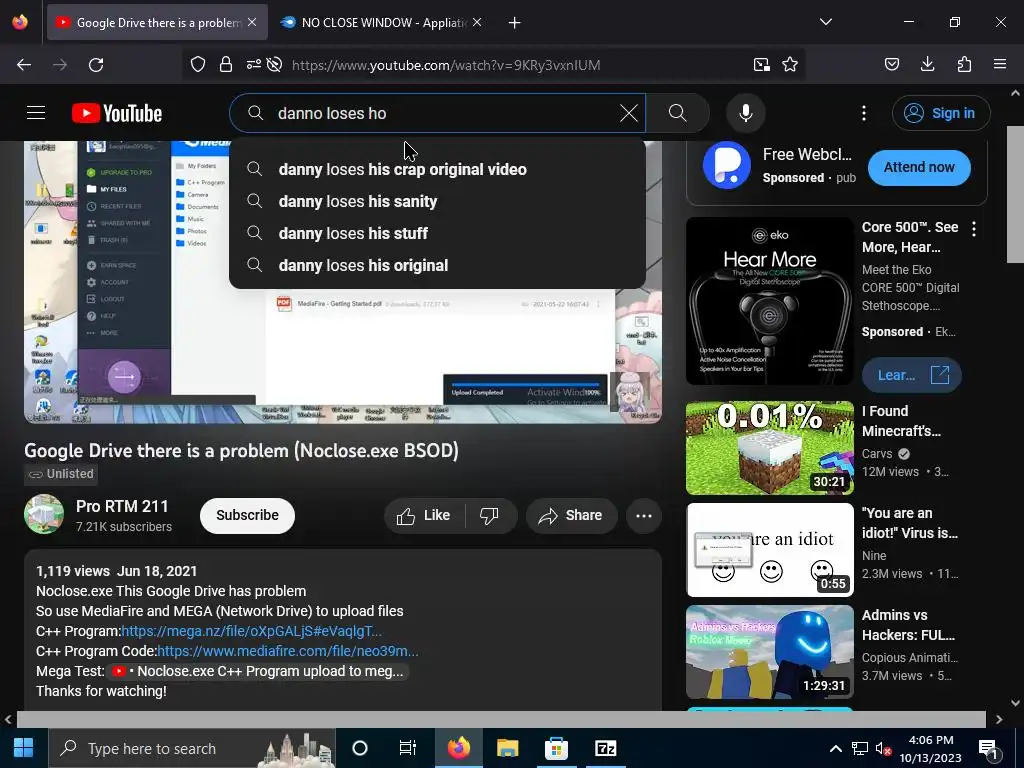The image size is (1024, 768).
Task: Open 7-Zip from taskbar
Action: 605,748
